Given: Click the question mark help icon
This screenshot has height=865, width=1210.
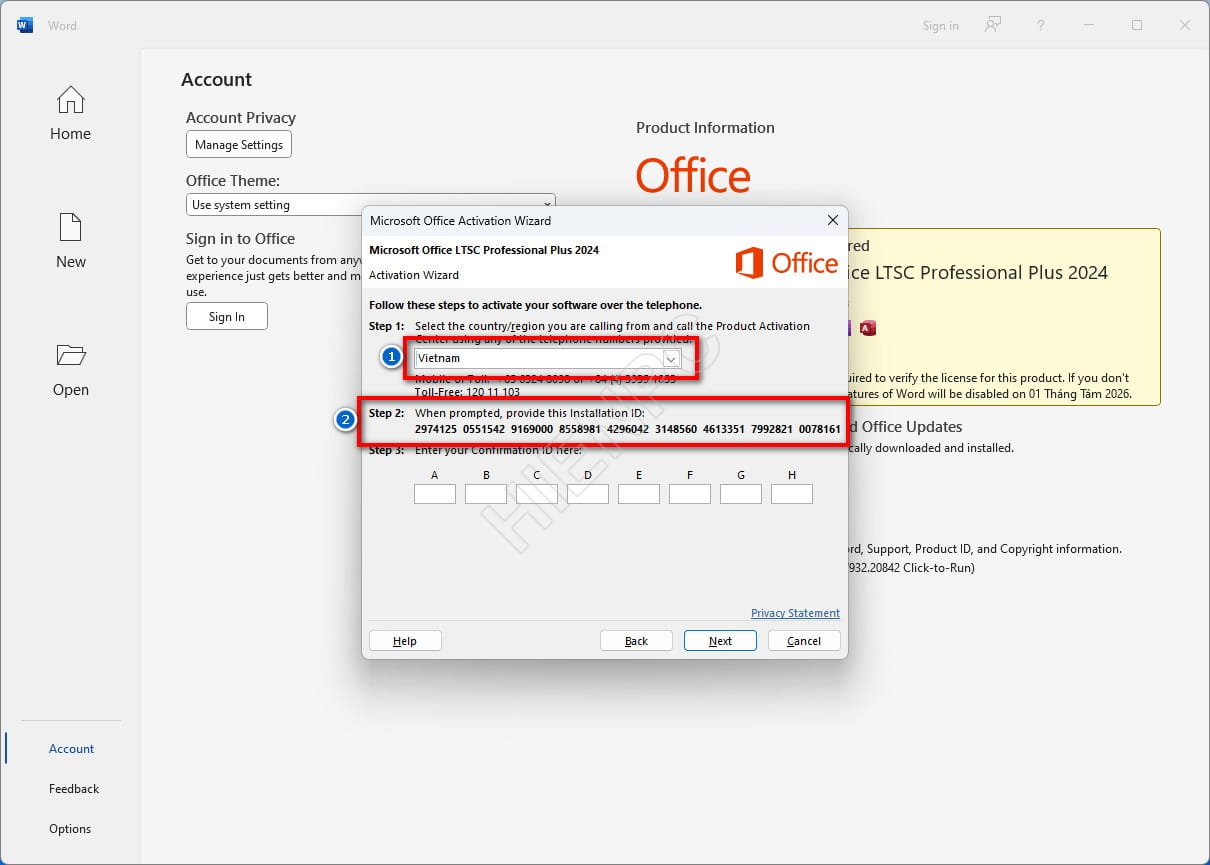Looking at the screenshot, I should 1041,25.
